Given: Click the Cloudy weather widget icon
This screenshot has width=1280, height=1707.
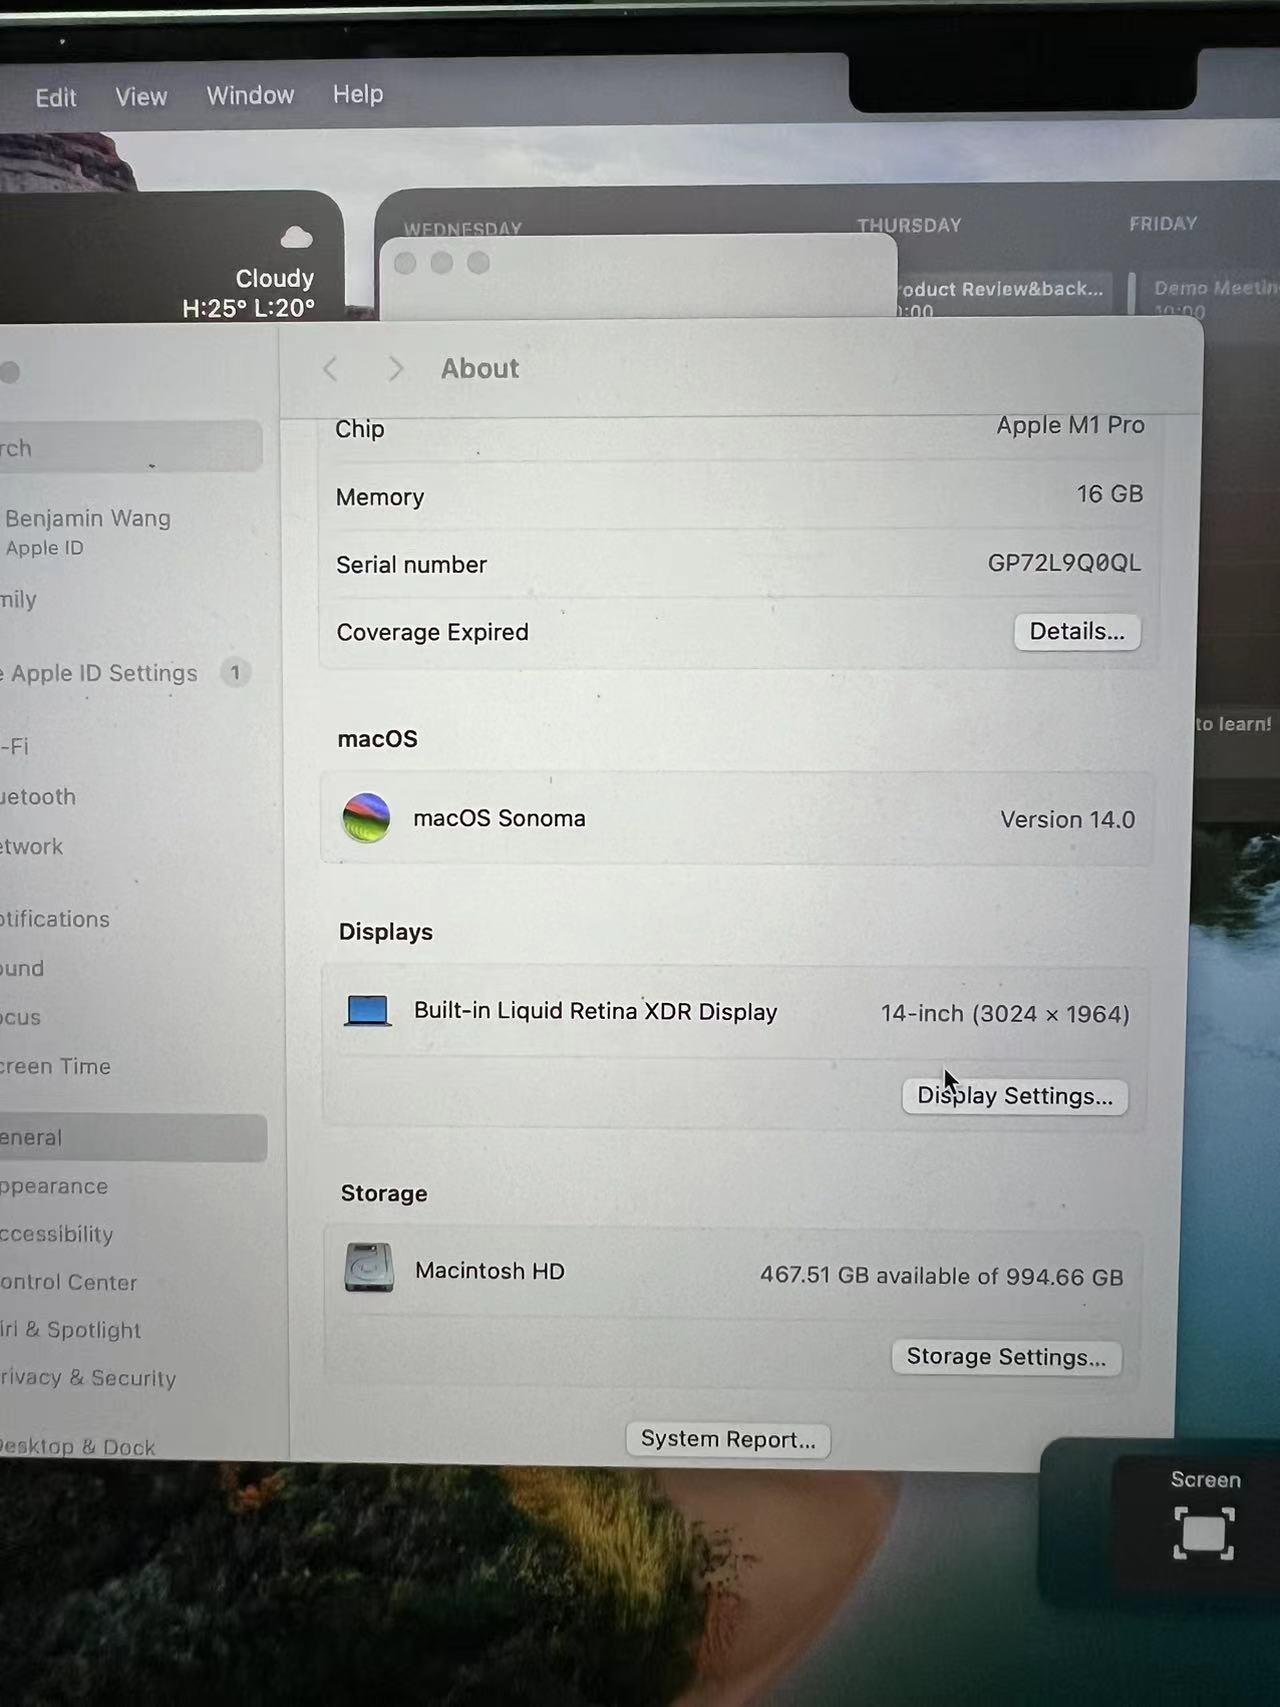Looking at the screenshot, I should tap(296, 238).
